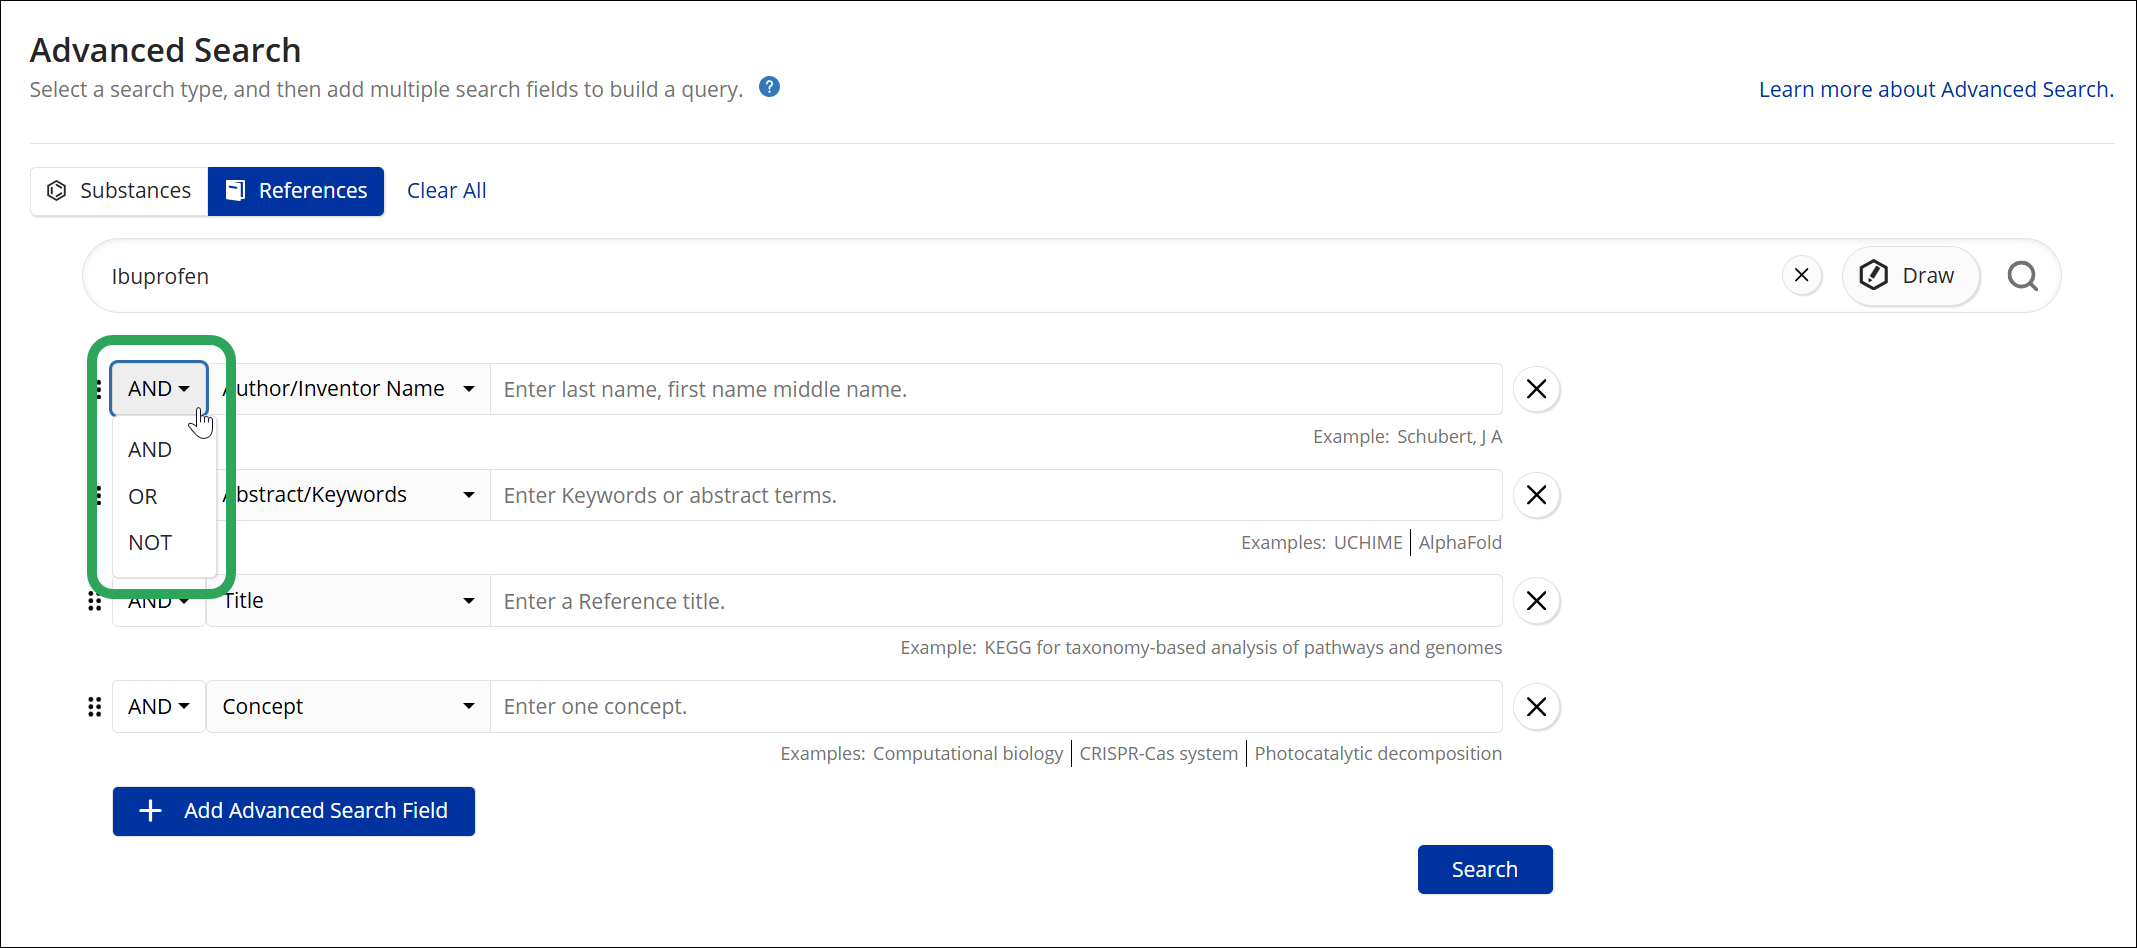Focus the Reference title input field

click(x=996, y=601)
